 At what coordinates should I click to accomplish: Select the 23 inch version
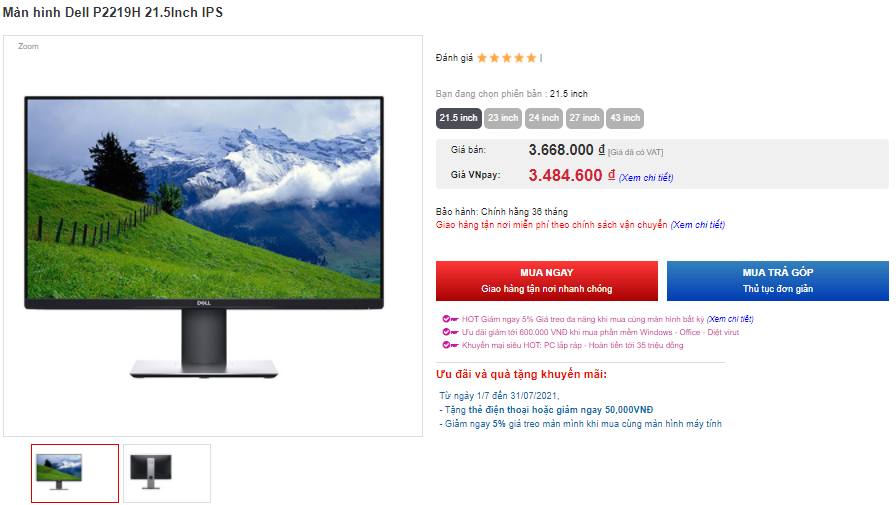[x=503, y=118]
